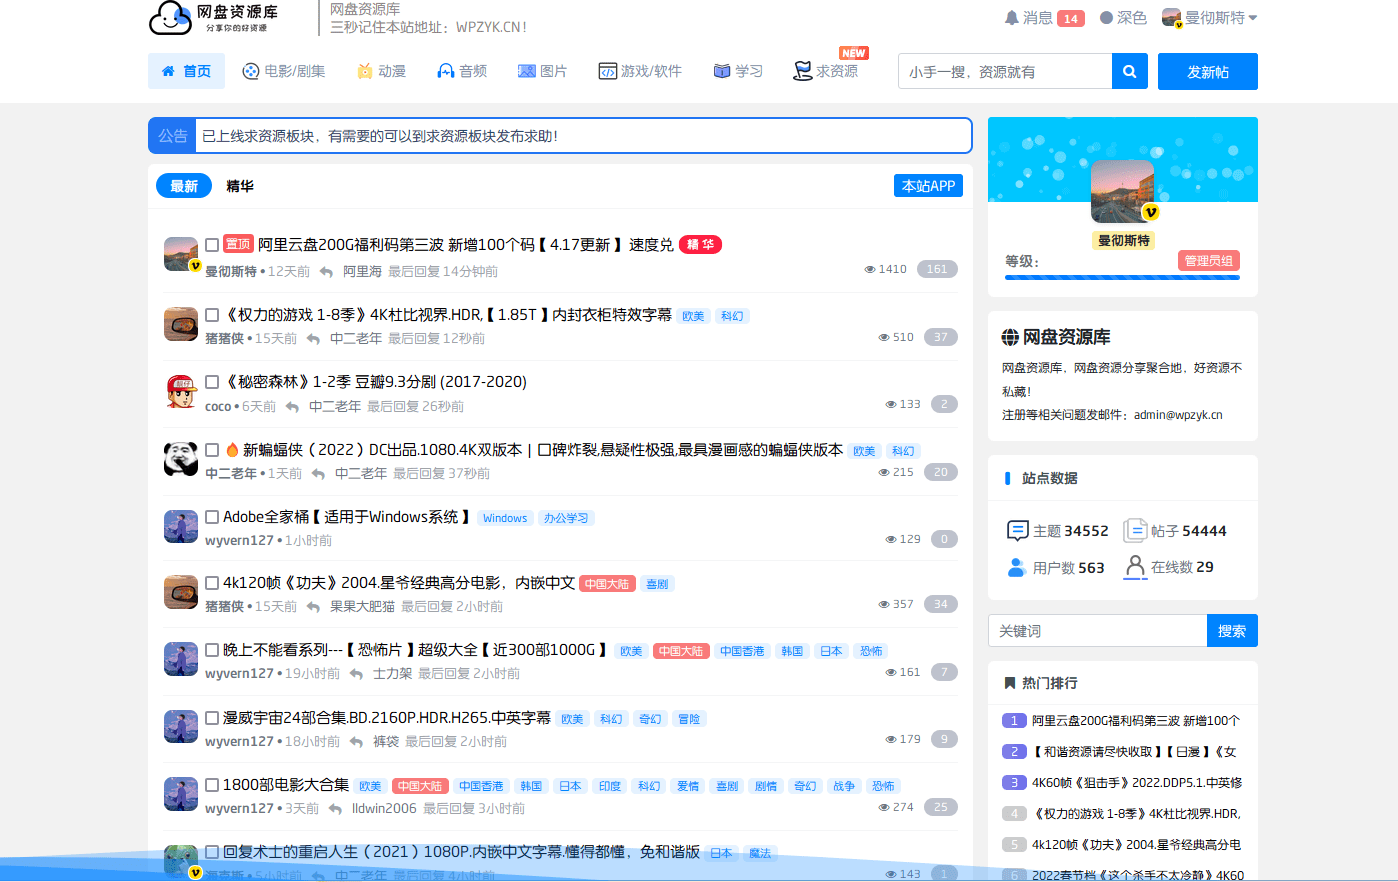
Task: Click the profile avatar in the sidebar card
Action: pyautogui.click(x=1122, y=191)
